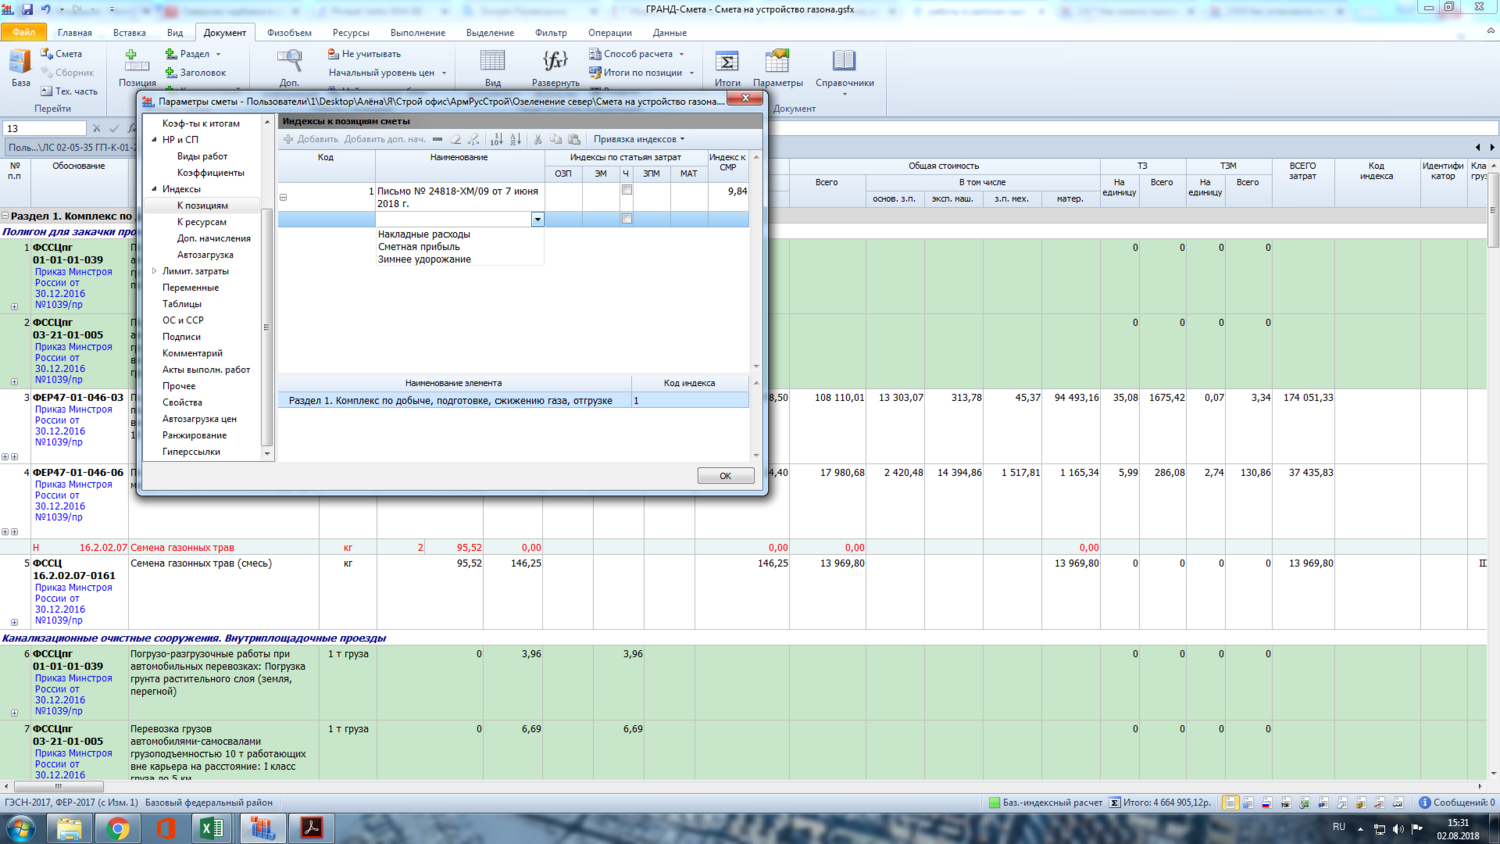
Task: Click the Сообщений info icon in status bar
Action: pos(1425,802)
